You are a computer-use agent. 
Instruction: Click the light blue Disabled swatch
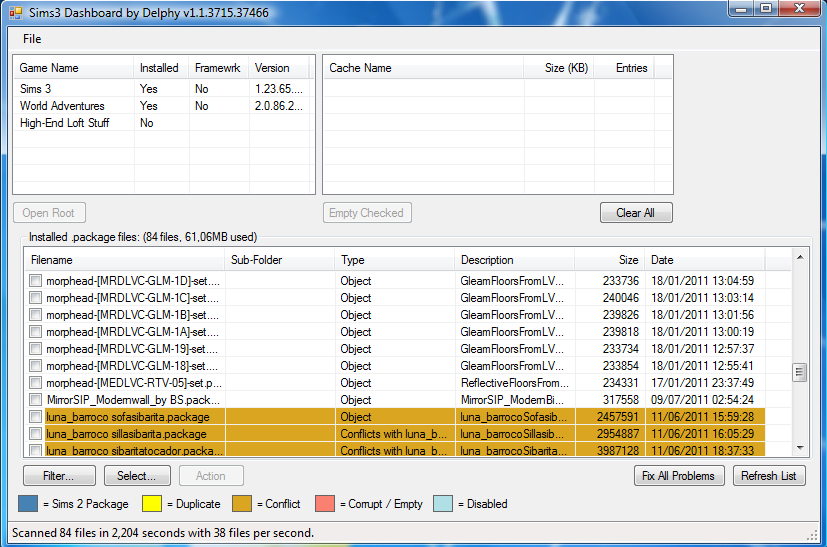(443, 504)
